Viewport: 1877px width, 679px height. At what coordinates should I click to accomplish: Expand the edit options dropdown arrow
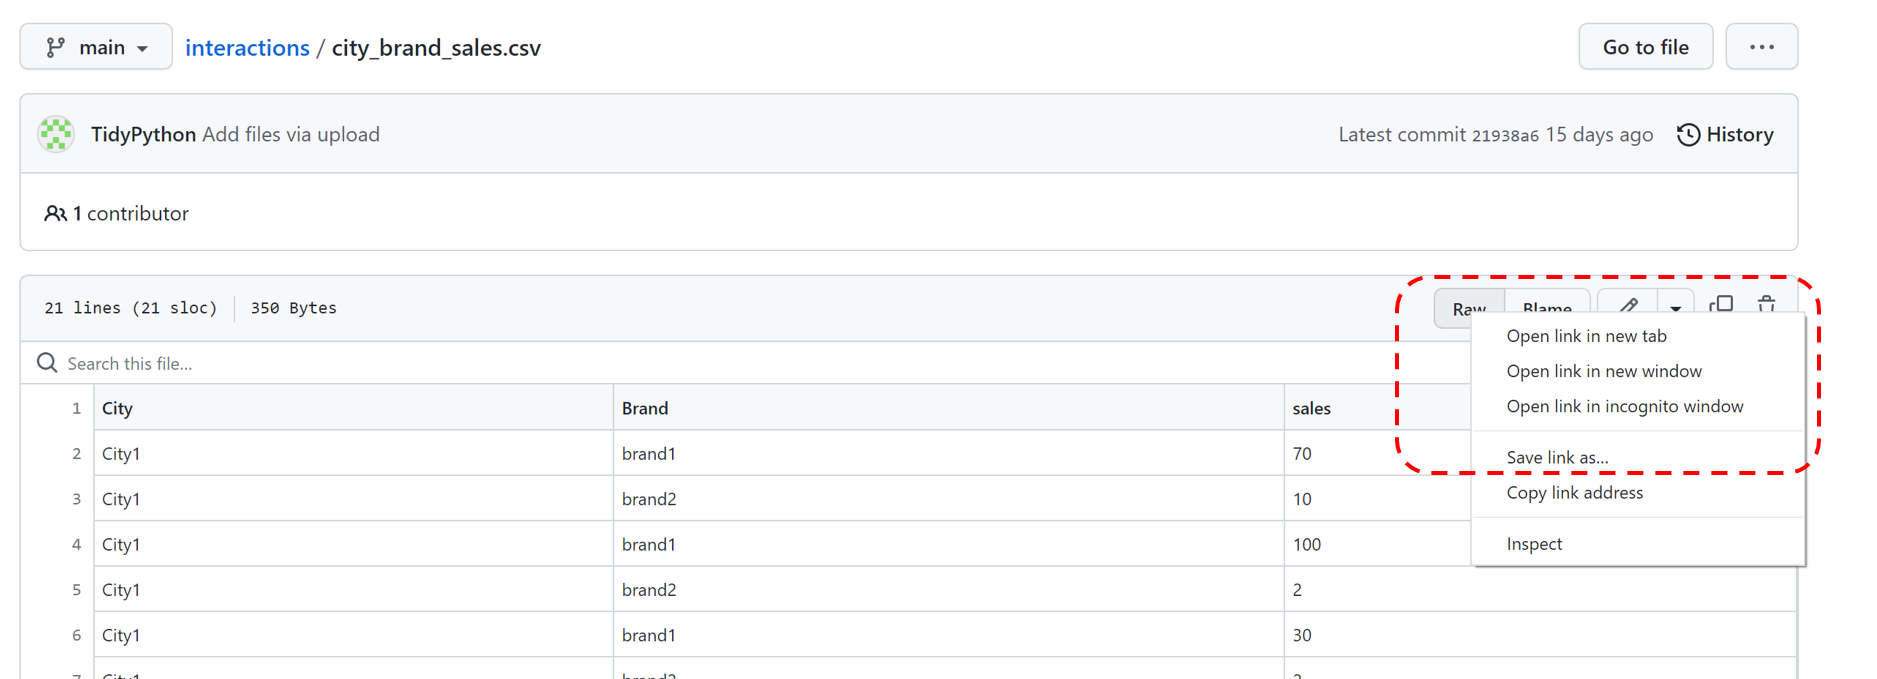pos(1675,307)
